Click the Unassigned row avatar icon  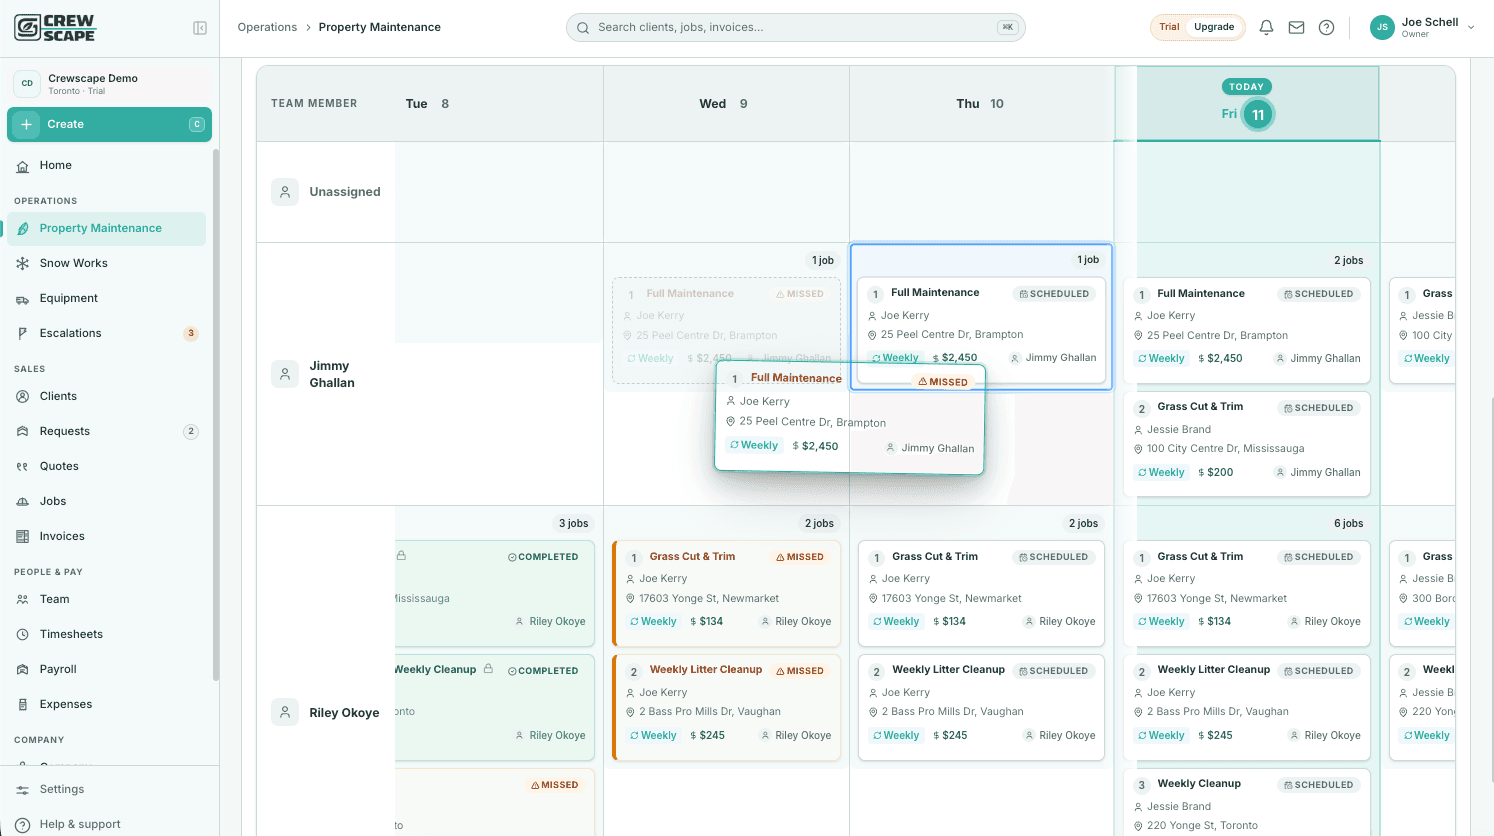(x=285, y=192)
